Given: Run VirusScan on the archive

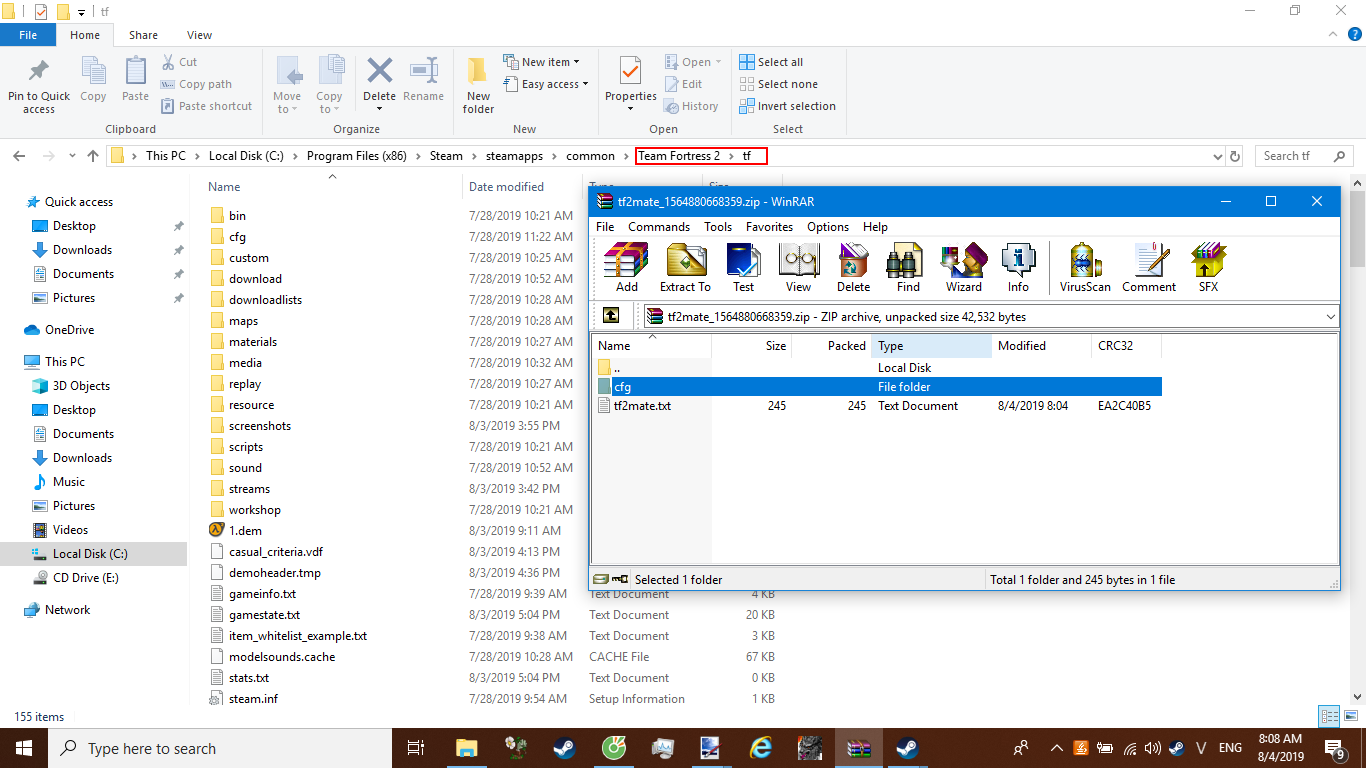Looking at the screenshot, I should point(1085,266).
